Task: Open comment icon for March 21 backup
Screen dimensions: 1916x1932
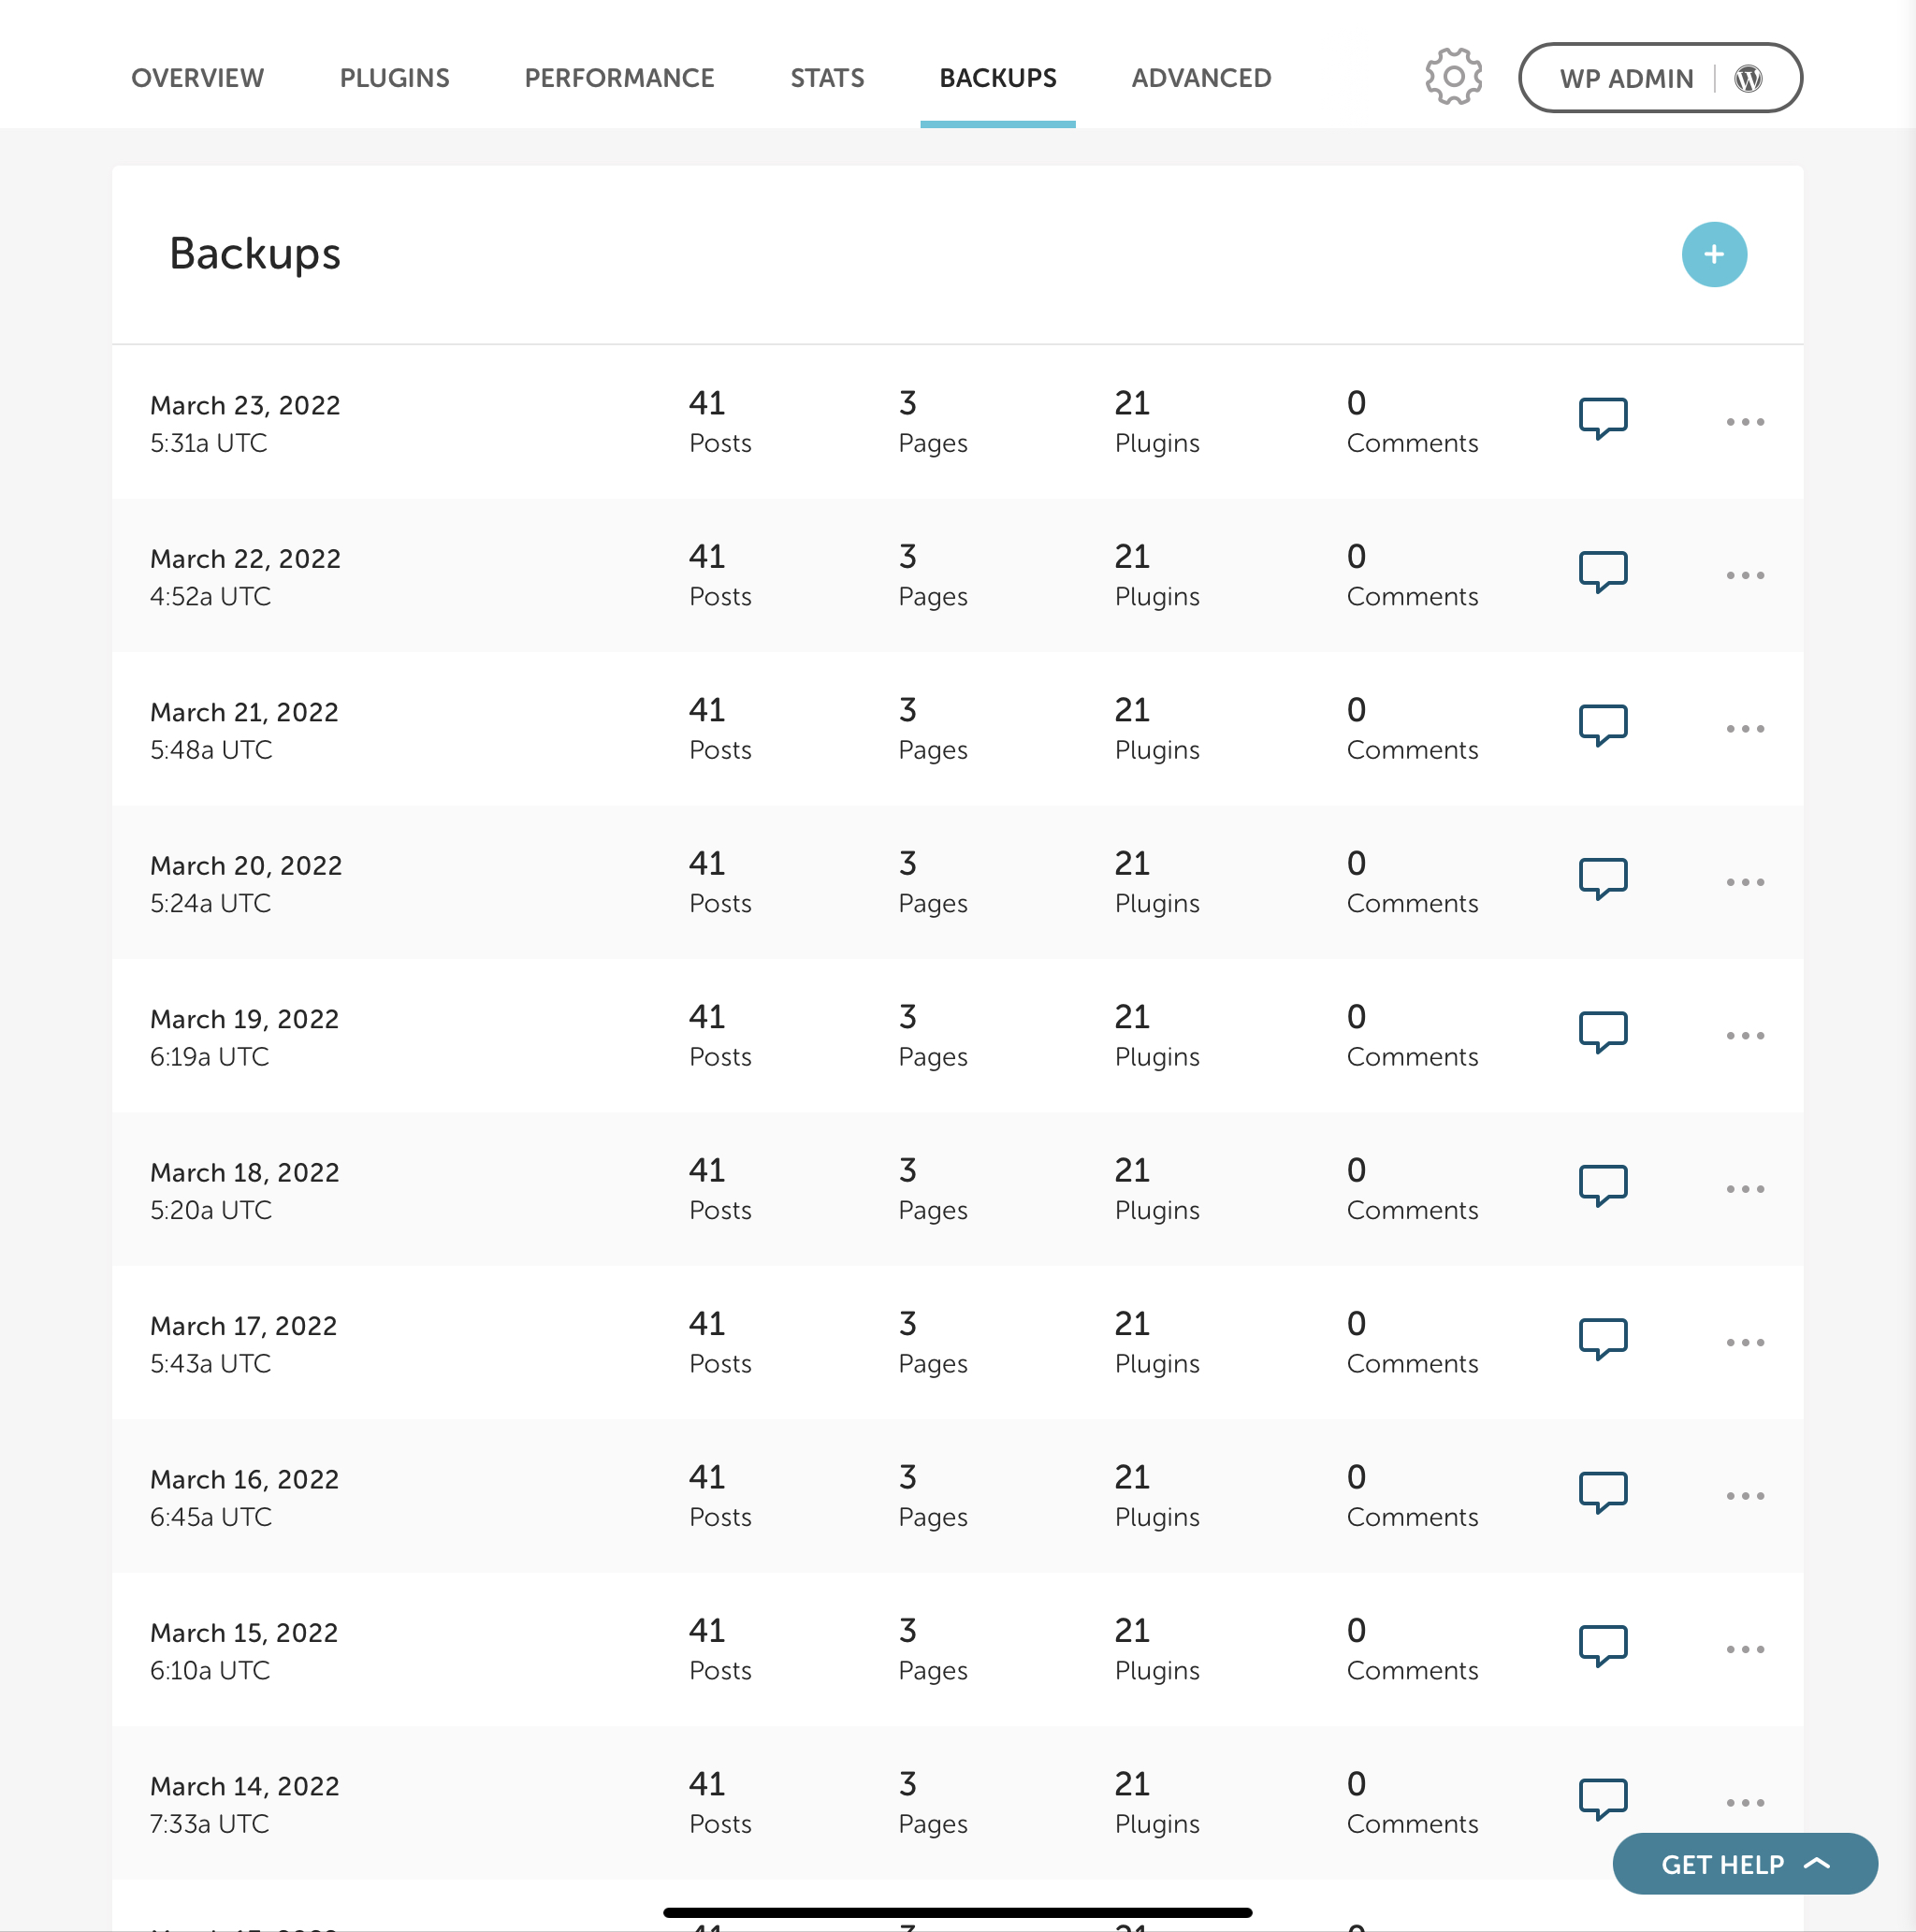Action: 1602,726
